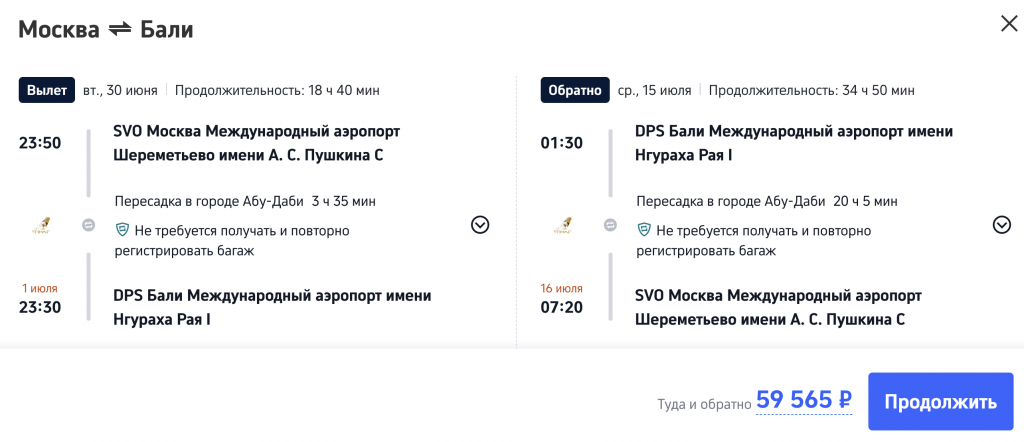The image size is (1024, 442).
Task: Select the "Вылет" departure tab label
Action: pyautogui.click(x=48, y=90)
